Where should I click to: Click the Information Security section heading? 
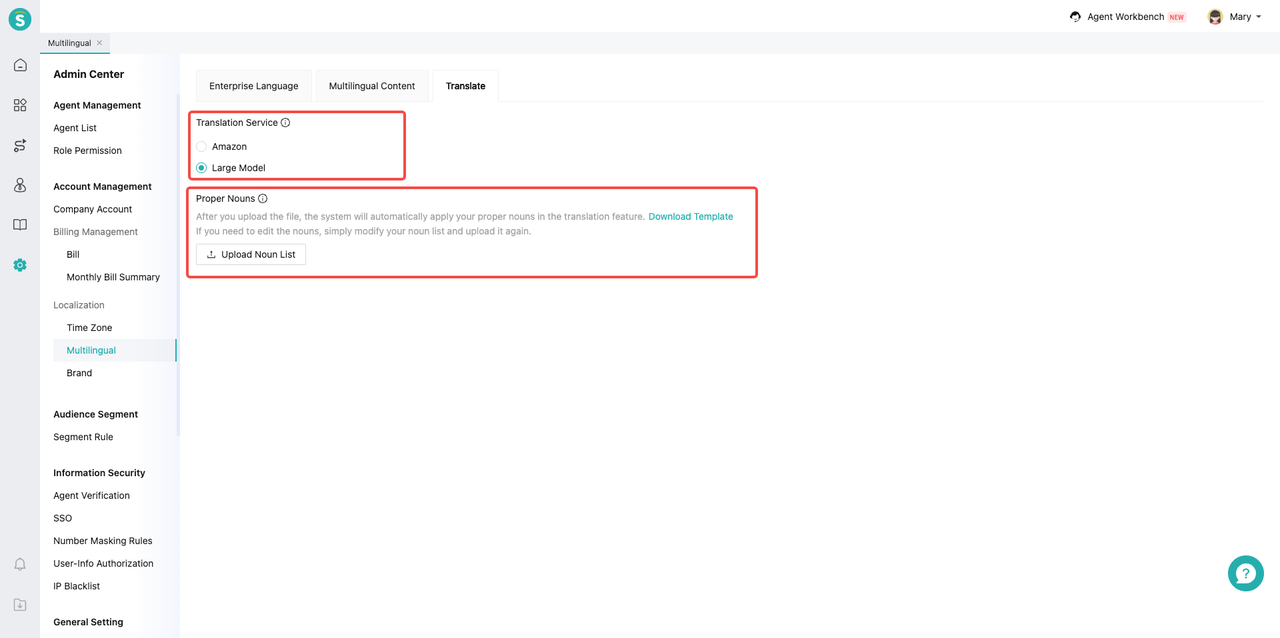(99, 473)
